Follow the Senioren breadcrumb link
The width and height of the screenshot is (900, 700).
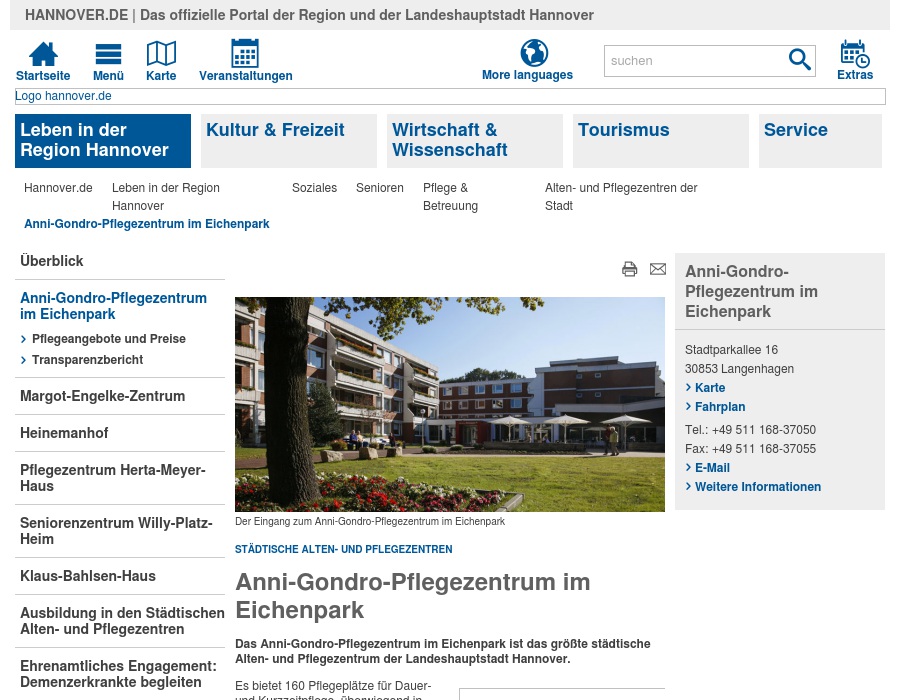tap(379, 188)
